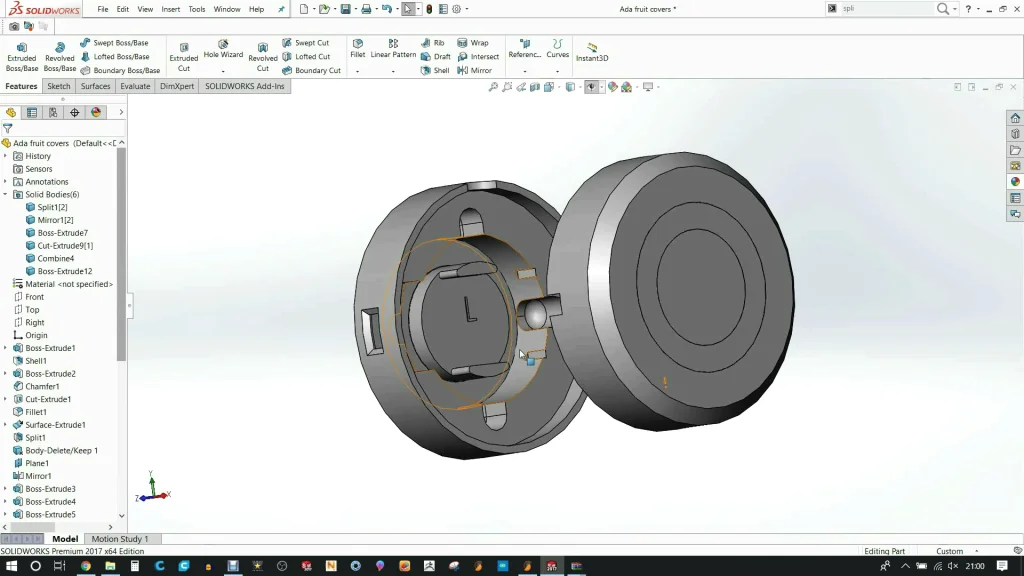Viewport: 1024px width, 576px height.
Task: Toggle the Hide/Show Items view button
Action: tap(591, 87)
